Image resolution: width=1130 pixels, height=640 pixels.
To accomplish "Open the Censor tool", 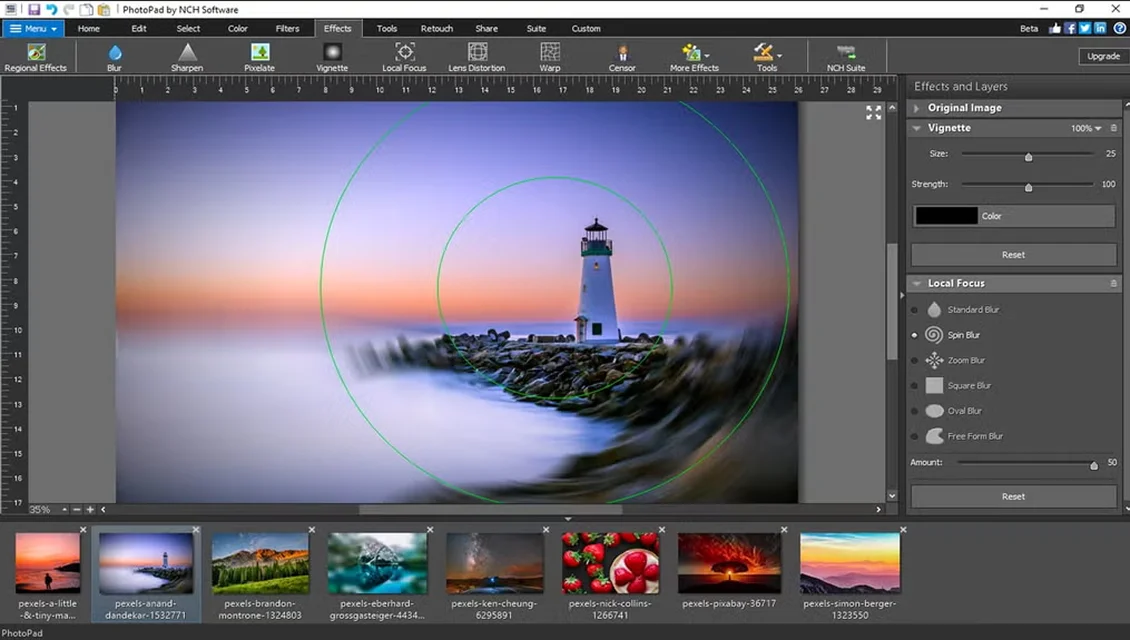I will pyautogui.click(x=622, y=57).
